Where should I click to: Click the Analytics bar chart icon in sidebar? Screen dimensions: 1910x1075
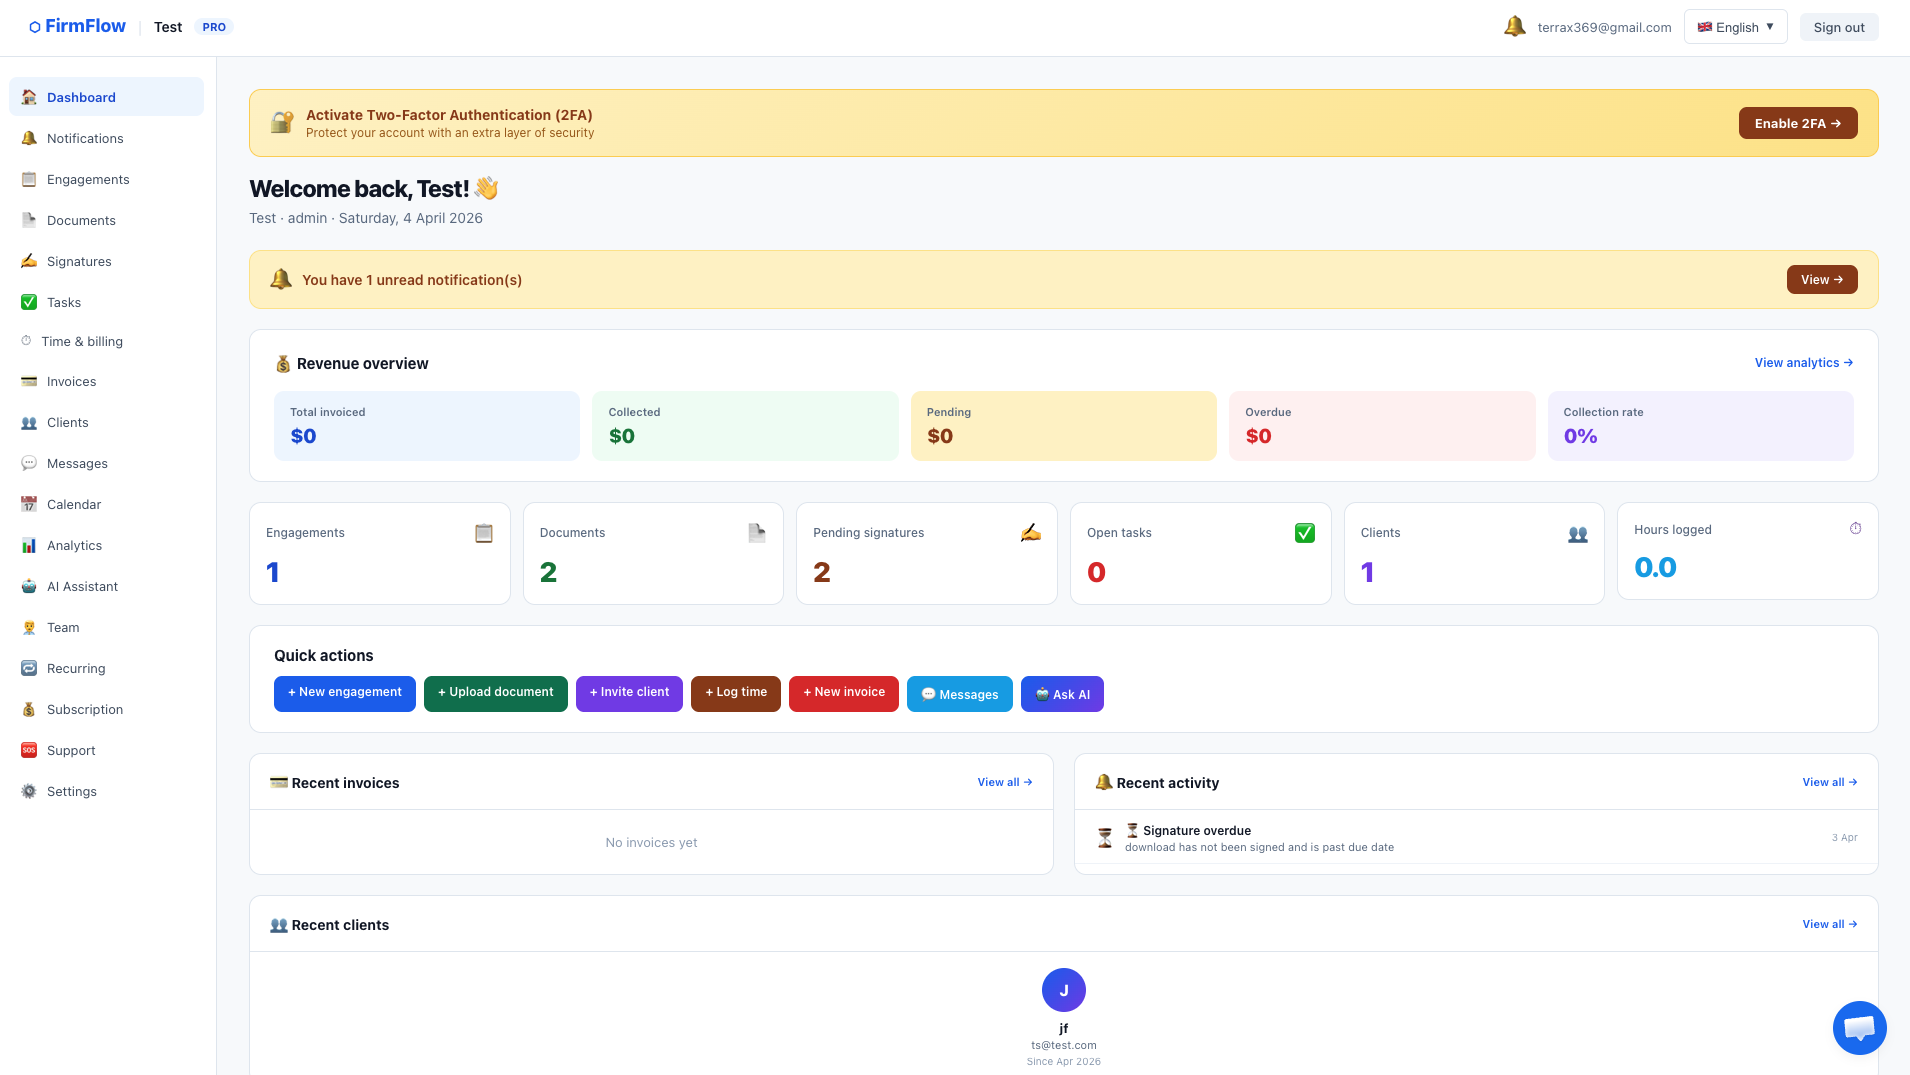(x=29, y=545)
